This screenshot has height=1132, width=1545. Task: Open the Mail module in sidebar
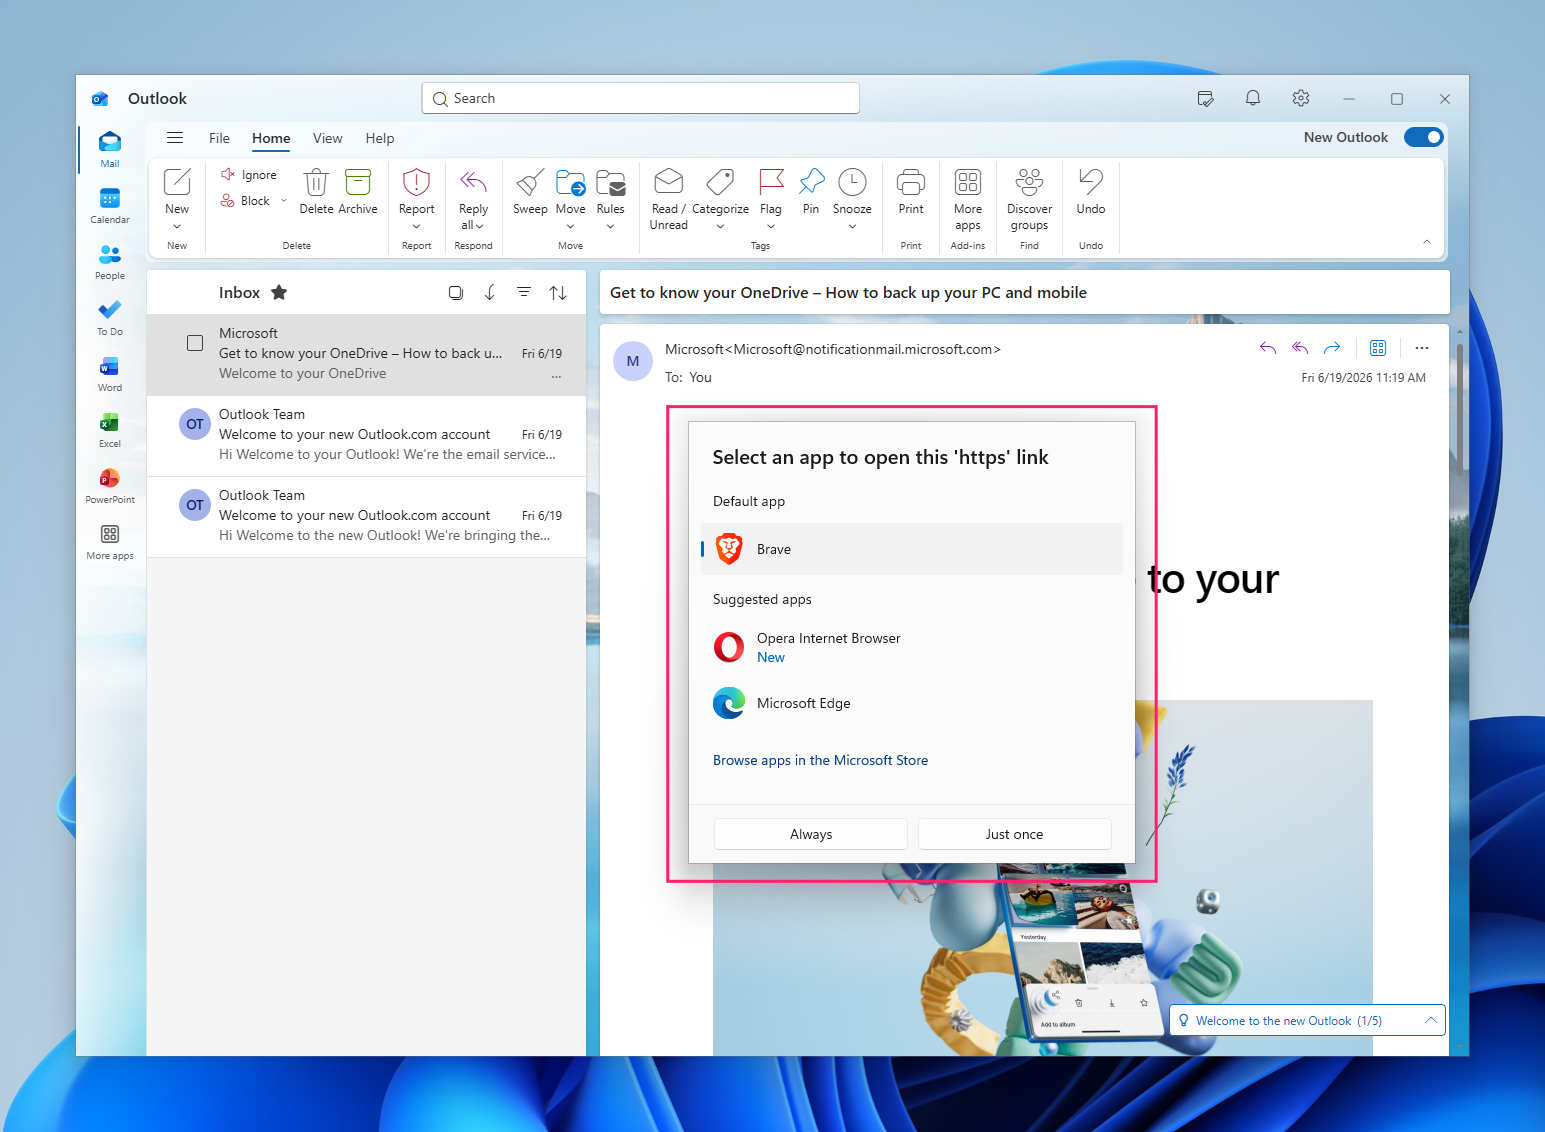click(110, 149)
